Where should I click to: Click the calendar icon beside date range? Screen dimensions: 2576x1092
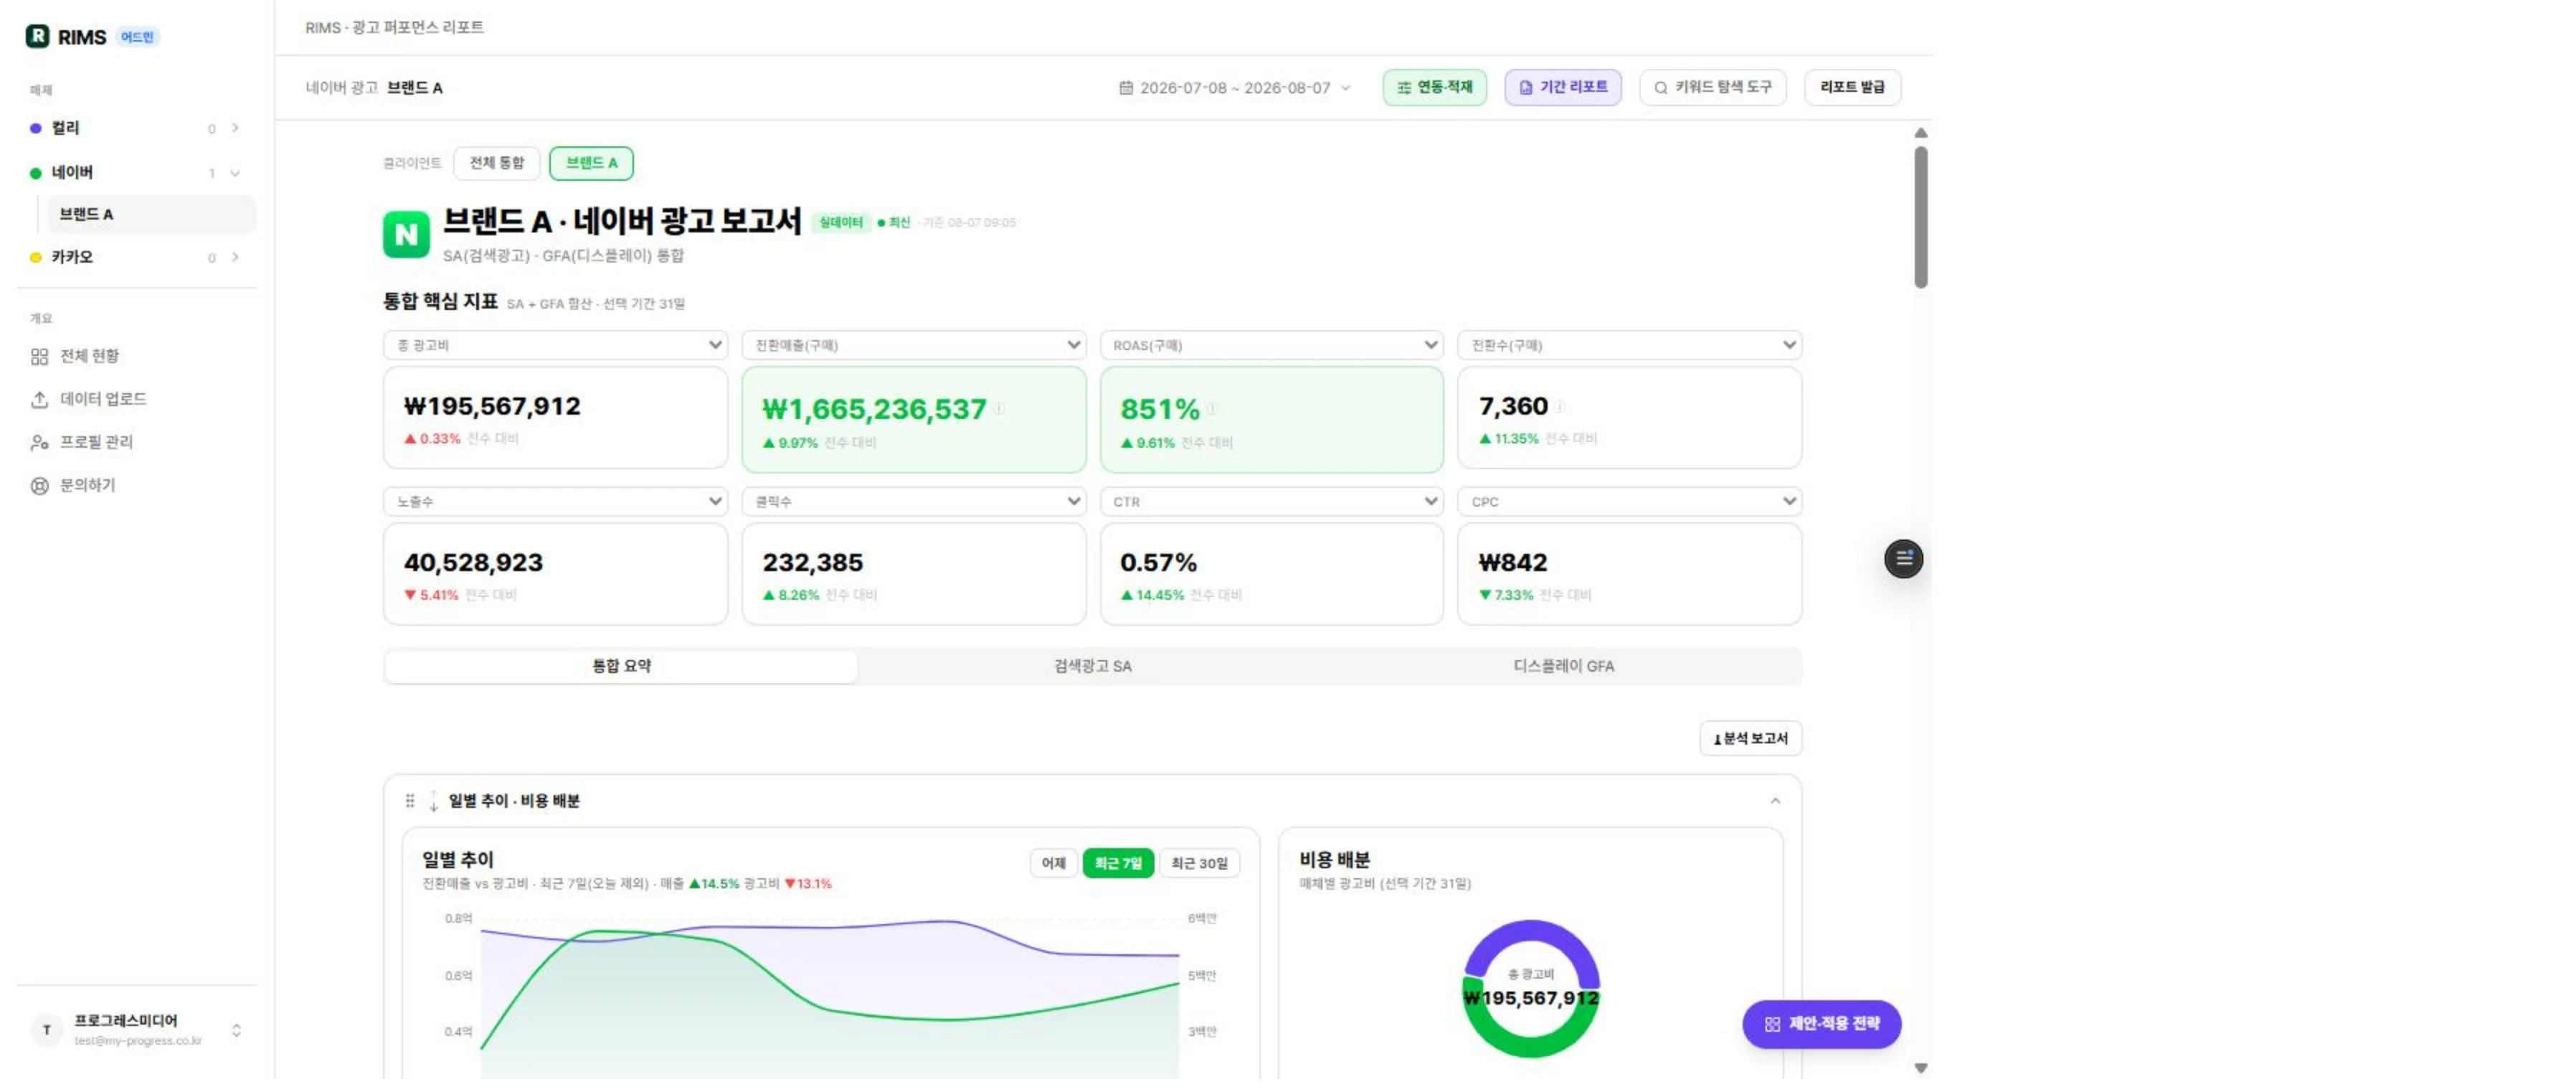[x=1126, y=88]
